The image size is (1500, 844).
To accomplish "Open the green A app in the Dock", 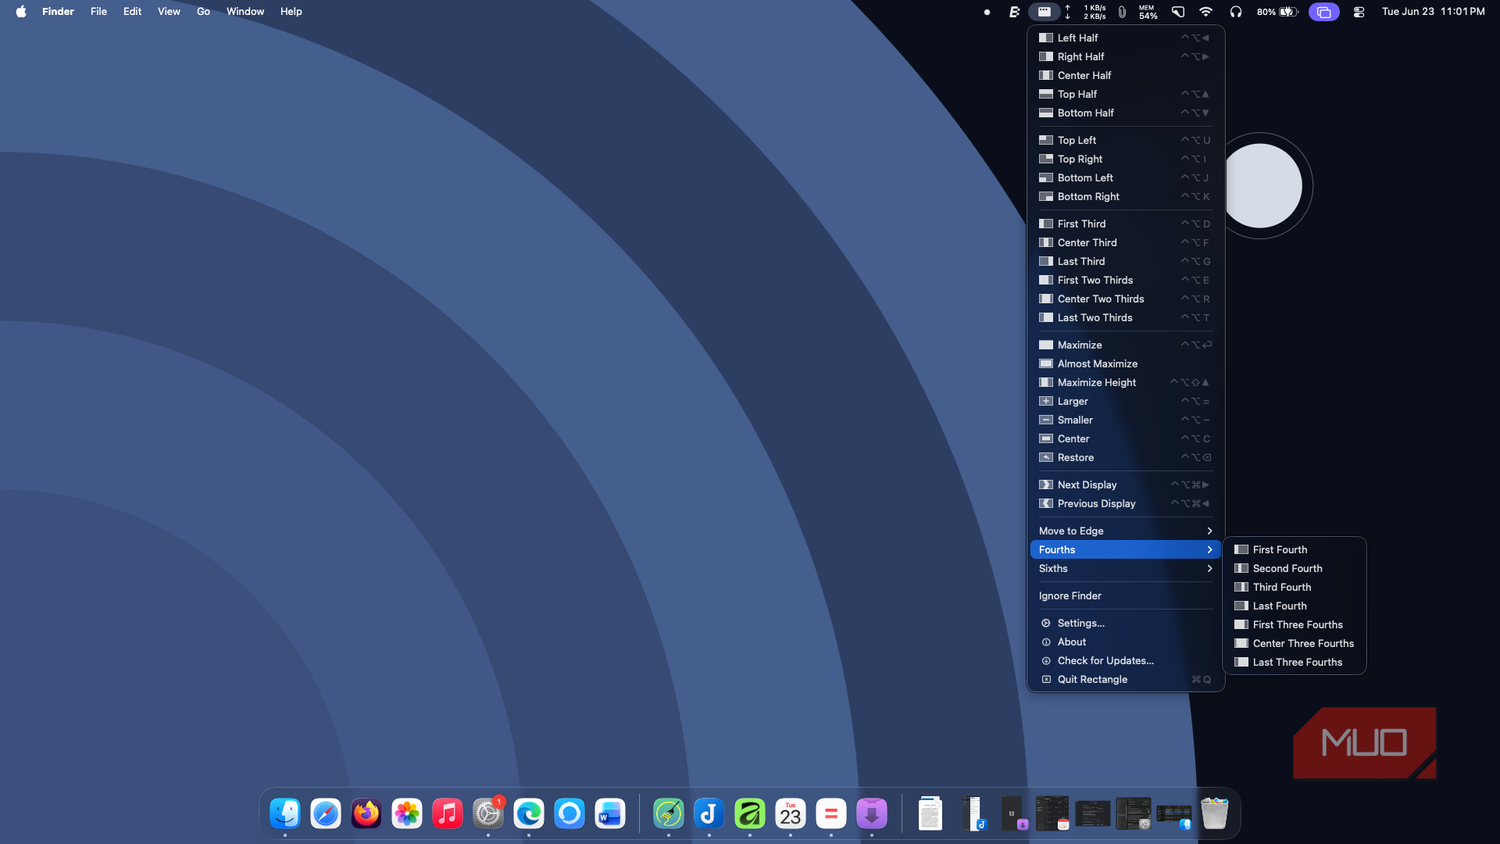I will (750, 814).
